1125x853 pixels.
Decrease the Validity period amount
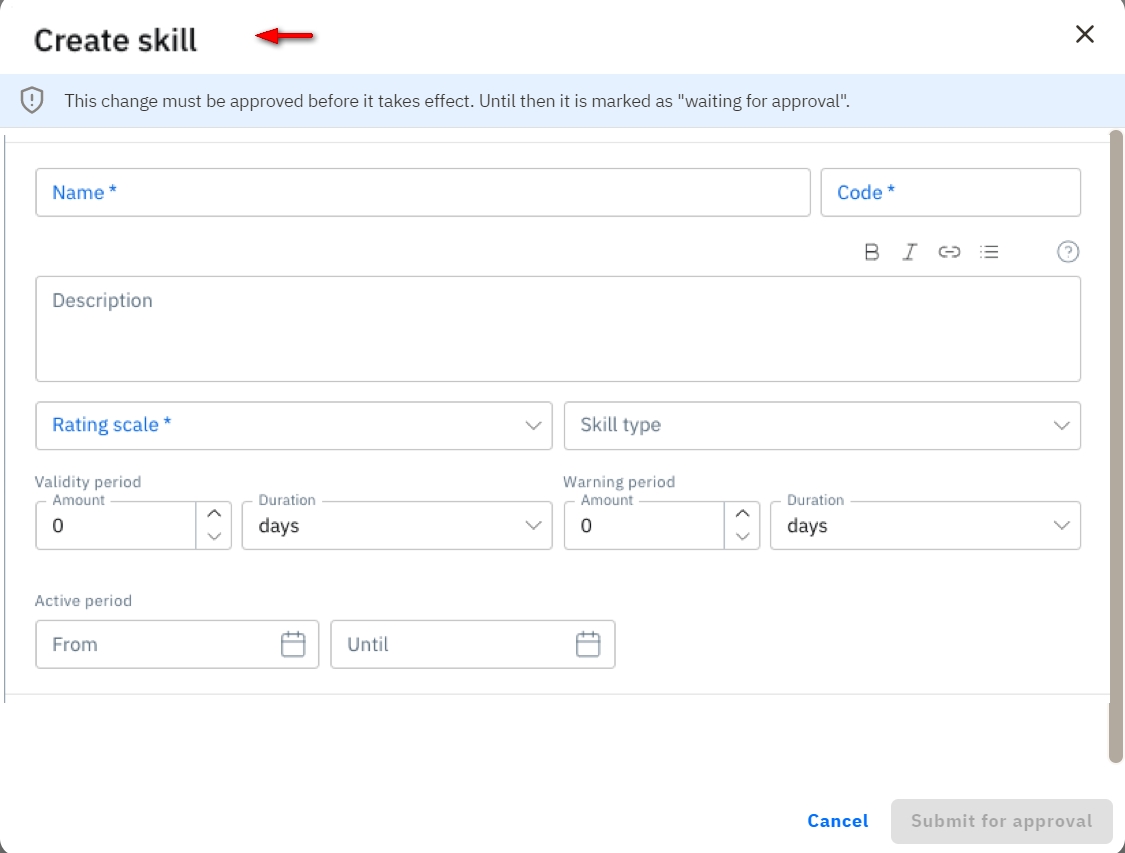click(213, 537)
